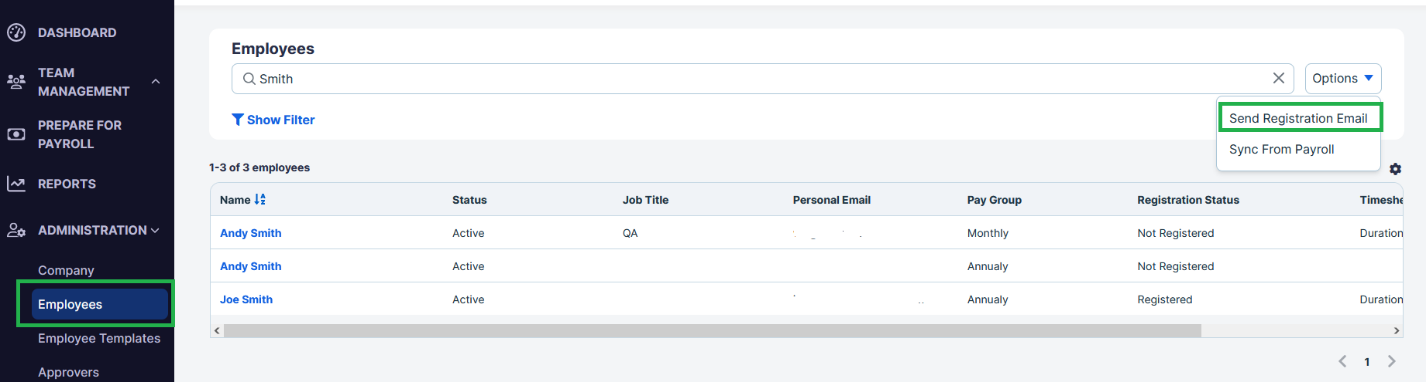The image size is (1426, 382).
Task: Choose Sync From Payroll menu option
Action: click(x=1282, y=149)
